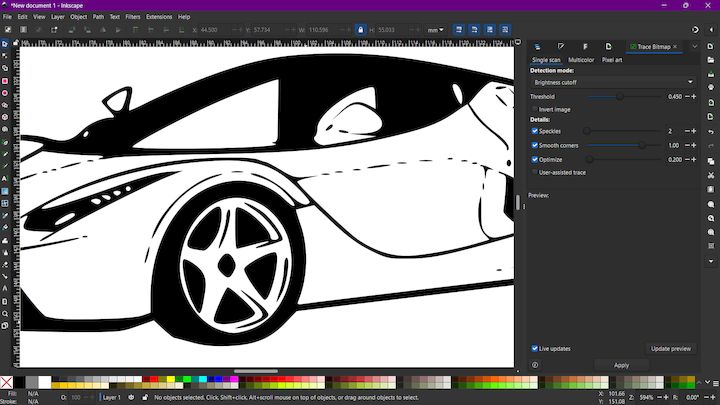Select the Ellipse tool
The width and height of the screenshot is (720, 405).
(x=5, y=93)
